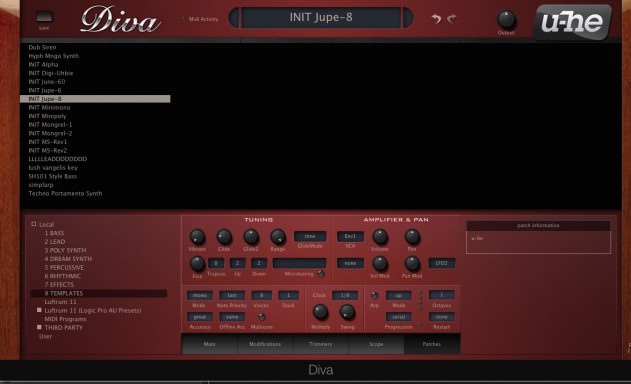Click the u-he logo badge
The image size is (631, 384).
click(x=573, y=22)
